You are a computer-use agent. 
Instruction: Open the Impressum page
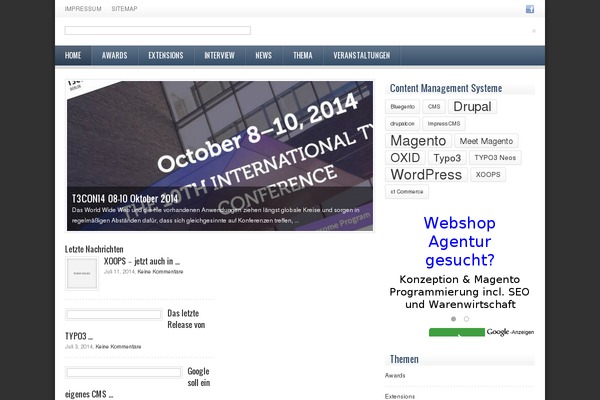coord(83,9)
